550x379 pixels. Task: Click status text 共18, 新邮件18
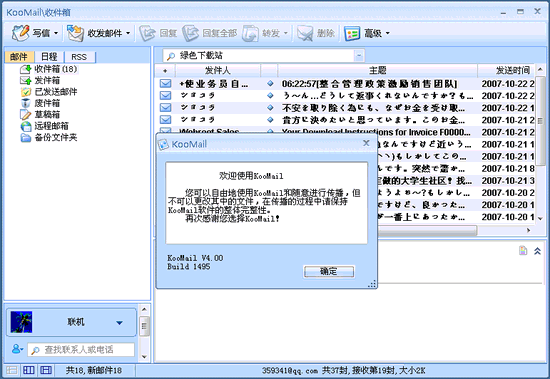[94, 370]
